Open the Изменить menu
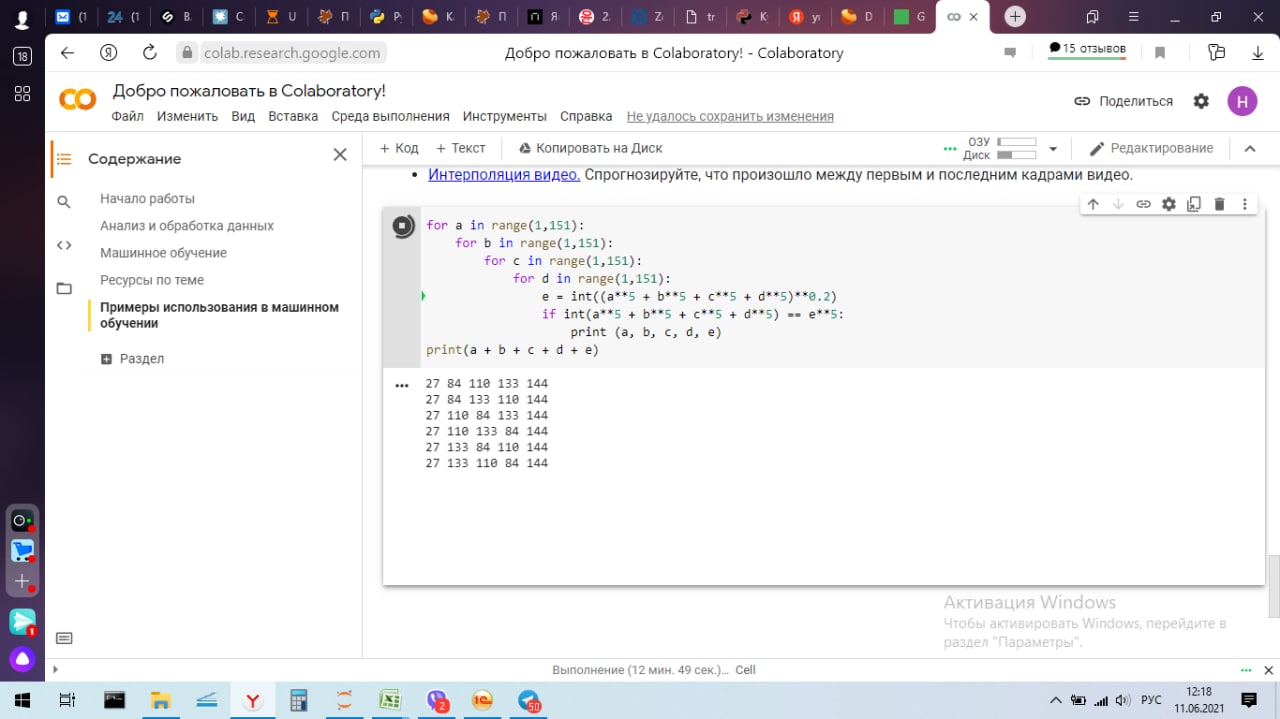Viewport: 1280px width, 719px height. [x=187, y=116]
